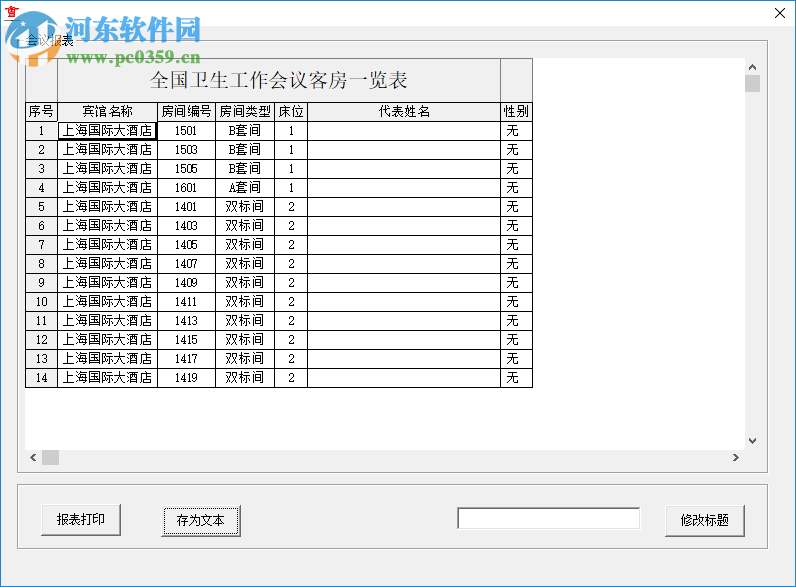Click hotel name cell in row 5
Viewport: 796px width, 587px height.
point(108,207)
